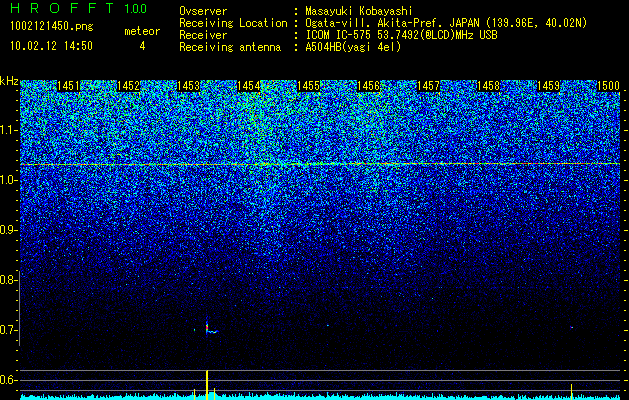Click the 'meteor' label
The height and width of the screenshot is (400, 629).
click(142, 31)
